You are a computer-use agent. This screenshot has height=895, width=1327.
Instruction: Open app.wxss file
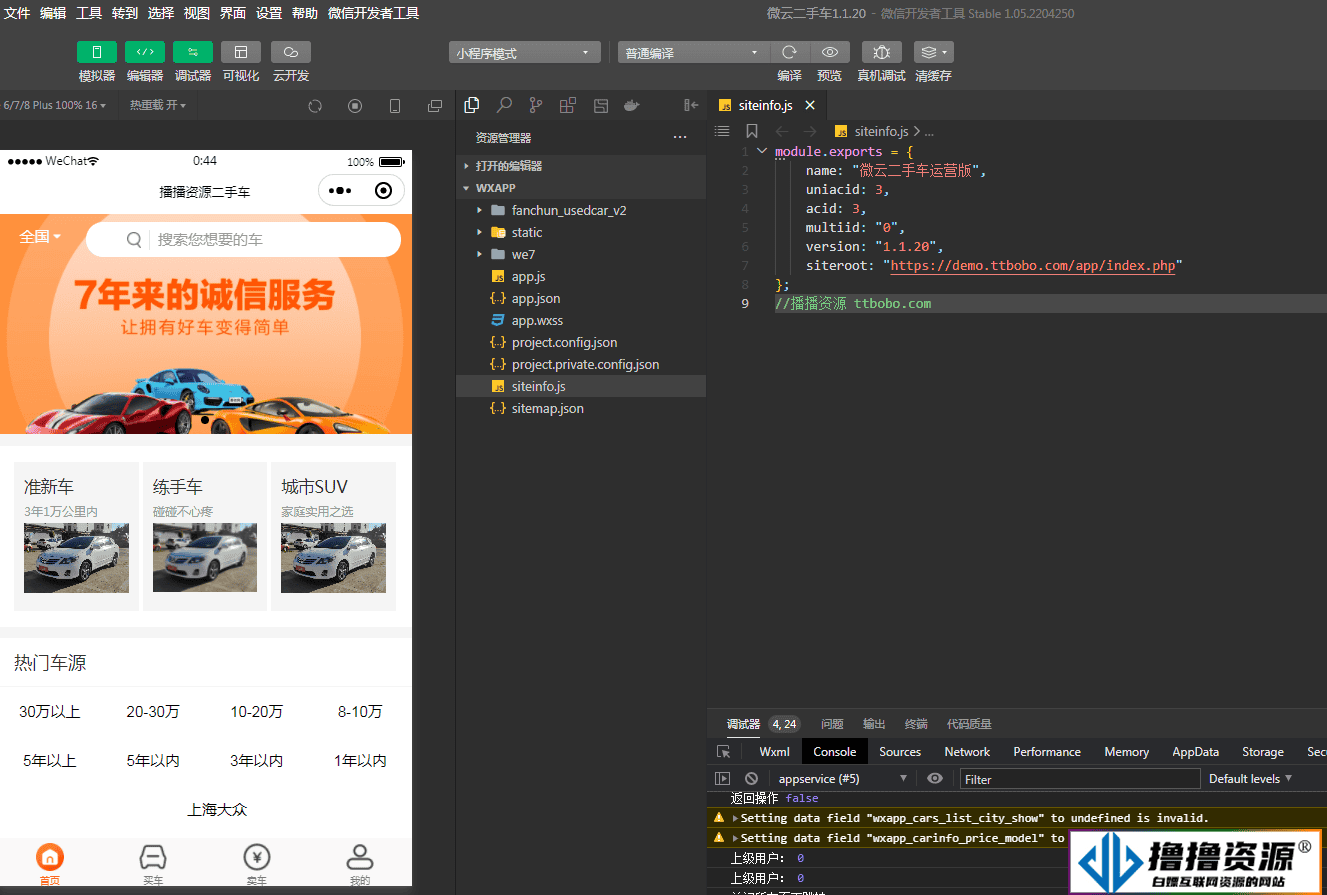[581, 320]
